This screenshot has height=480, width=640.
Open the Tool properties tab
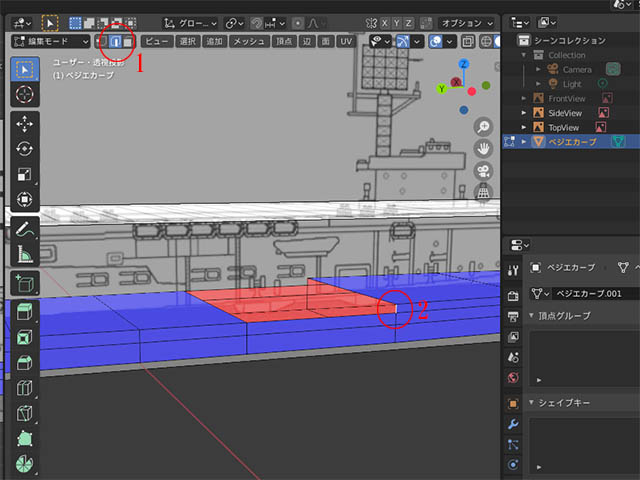click(x=513, y=270)
